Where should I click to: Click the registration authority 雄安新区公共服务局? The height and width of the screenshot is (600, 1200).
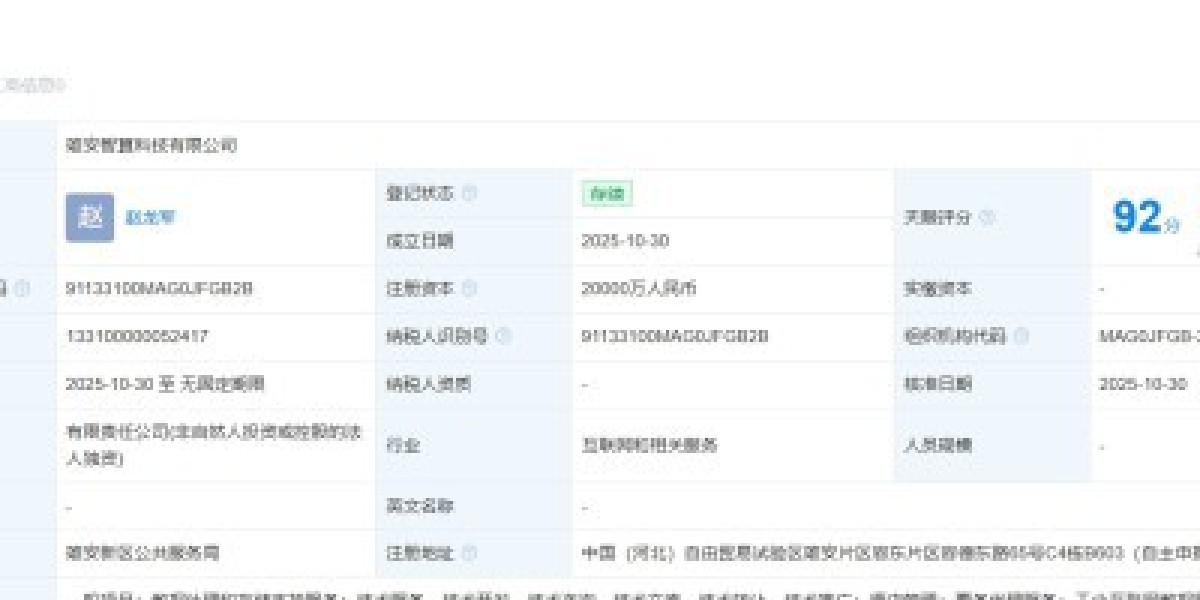(142, 553)
